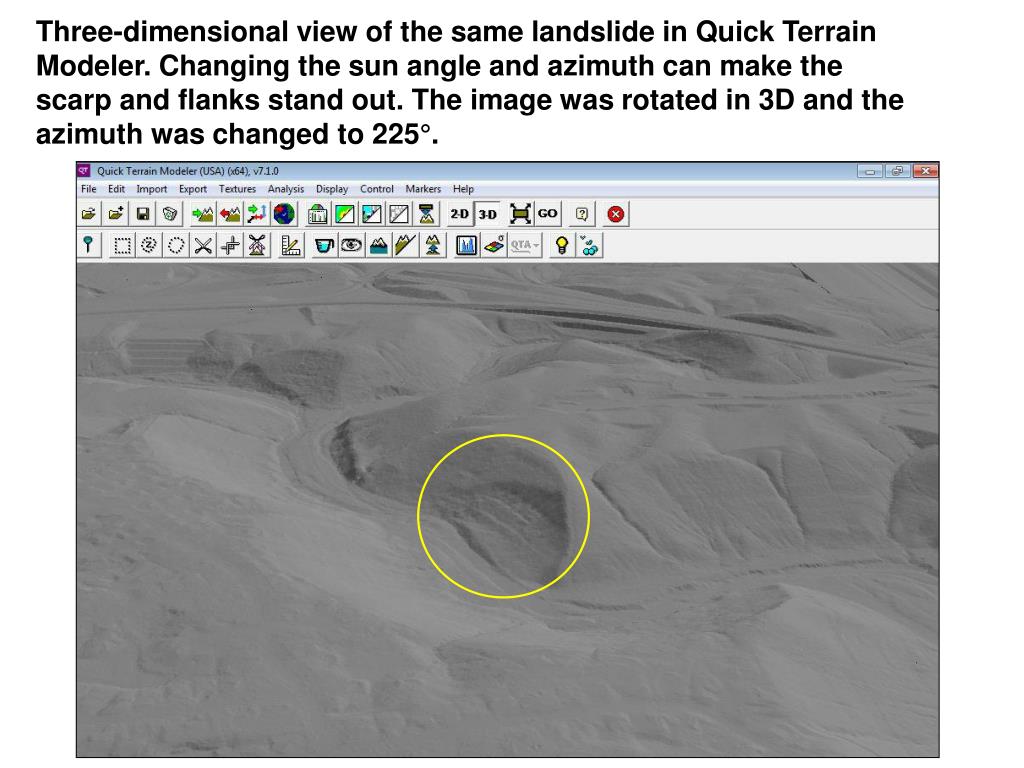This screenshot has width=1024, height=768.
Task: Click the color height map texture icon
Action: point(345,214)
